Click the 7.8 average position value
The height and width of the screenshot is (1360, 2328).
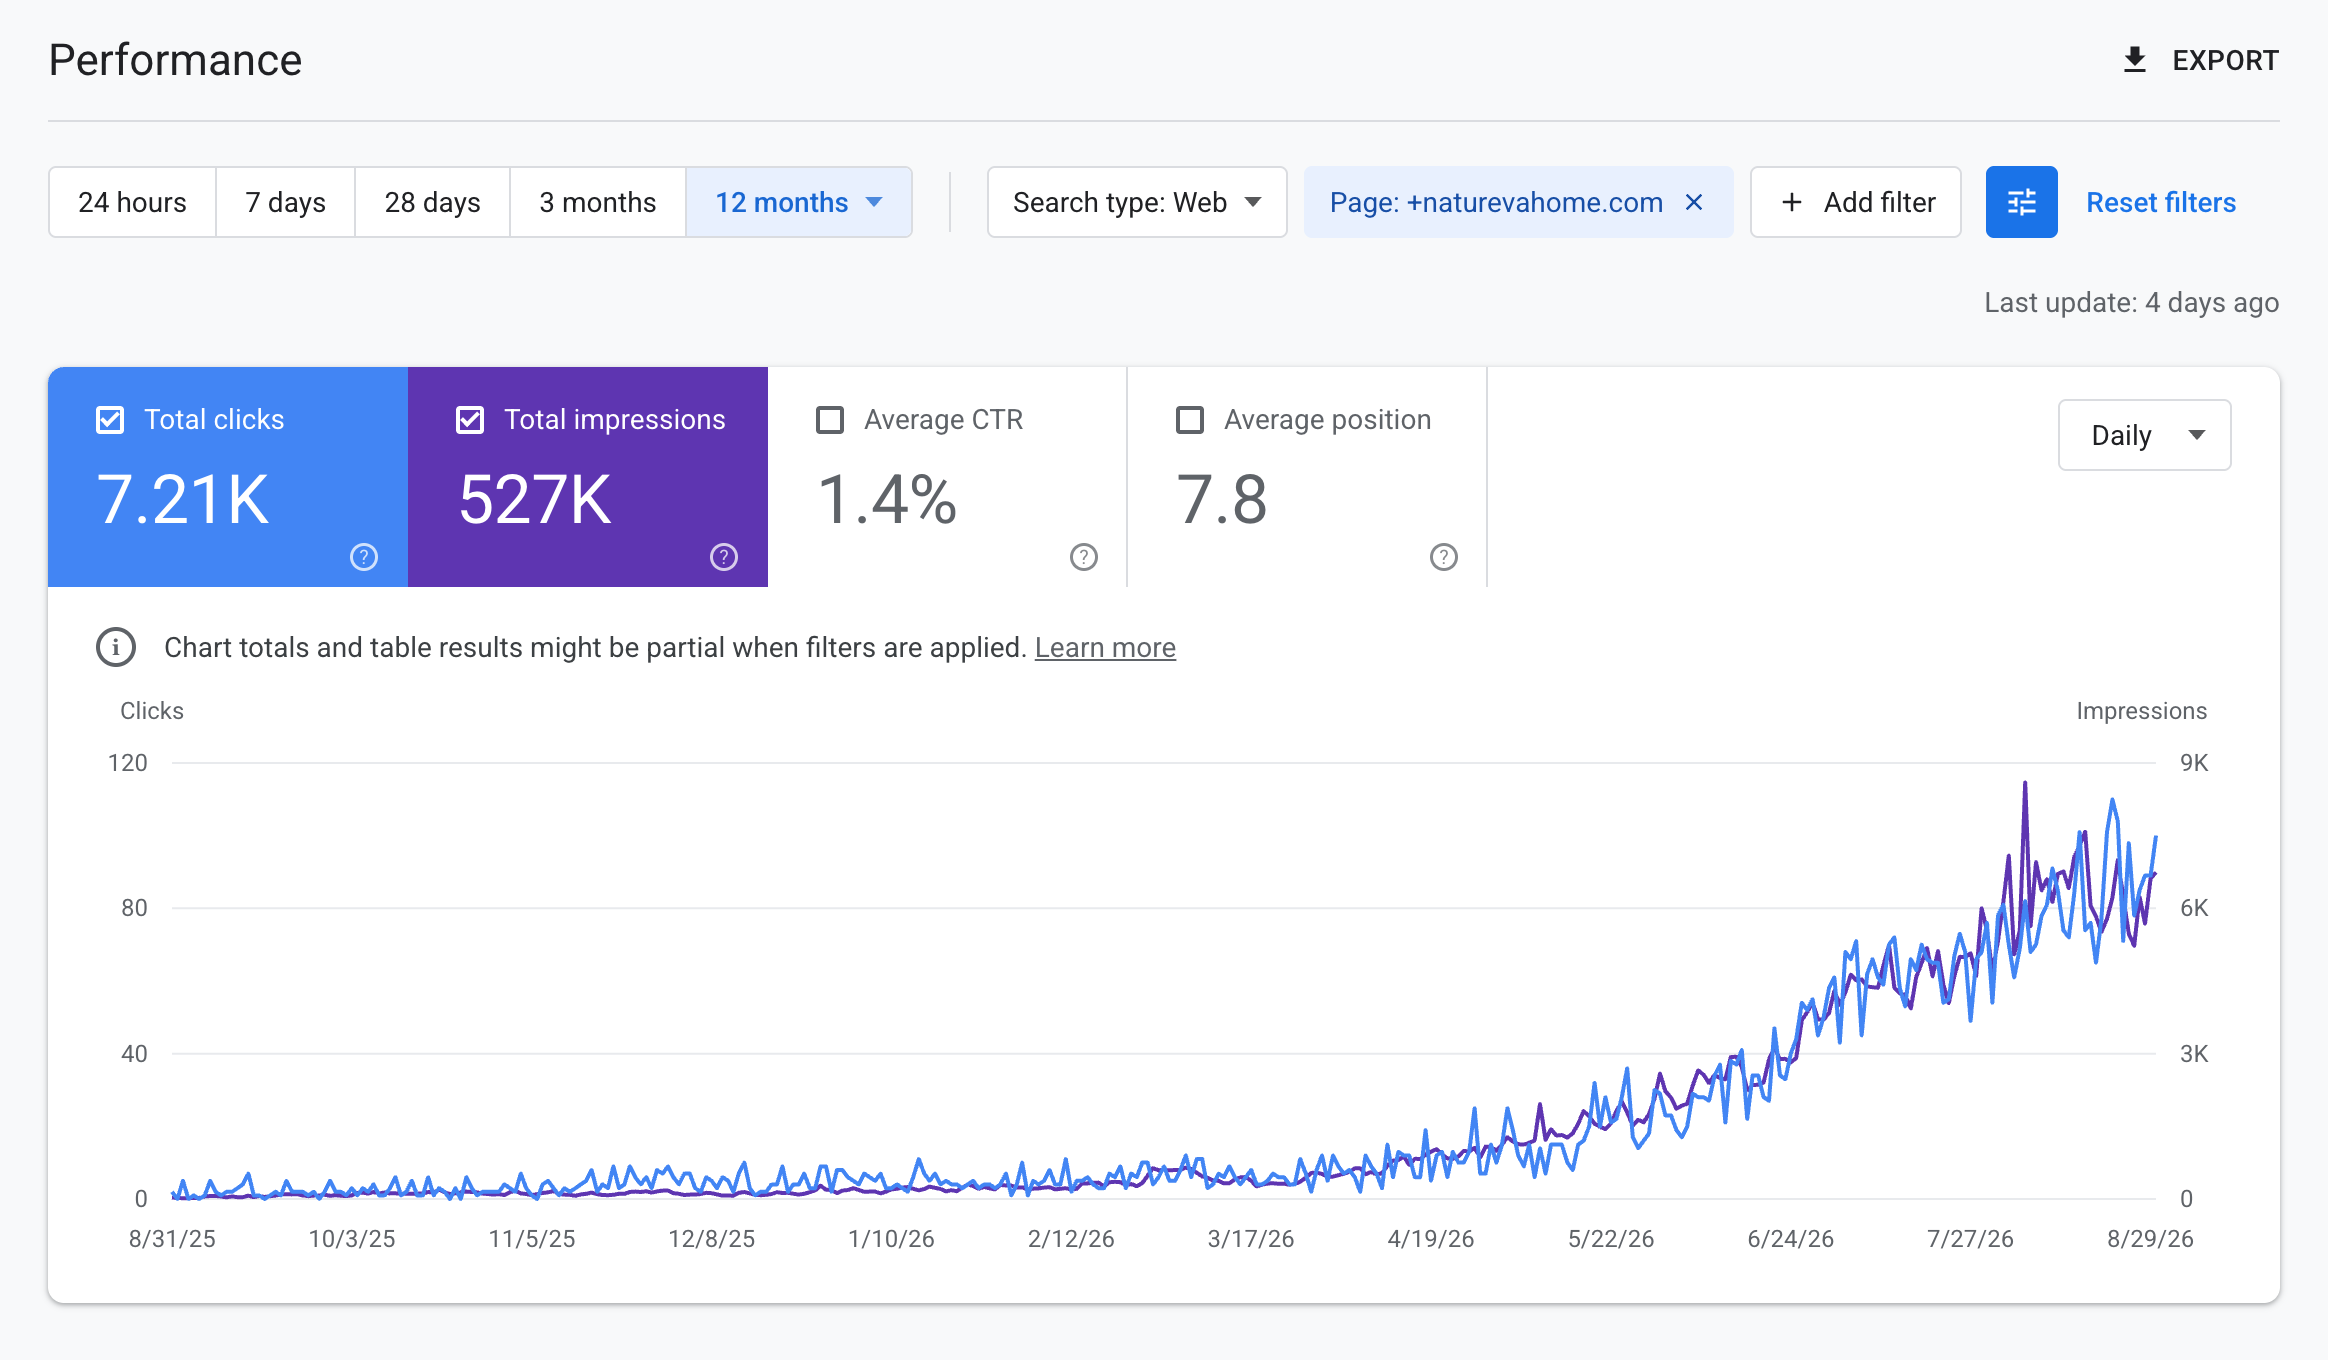click(x=1222, y=499)
